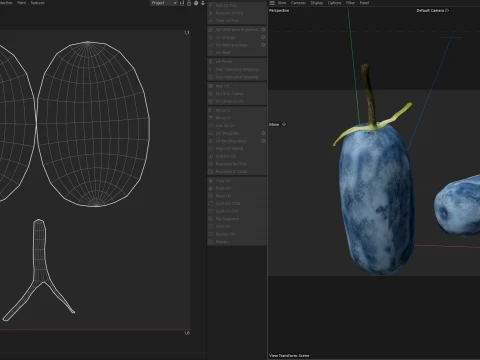Open the Project dropdown in texture view
480x360 pixels.
tap(163, 3)
